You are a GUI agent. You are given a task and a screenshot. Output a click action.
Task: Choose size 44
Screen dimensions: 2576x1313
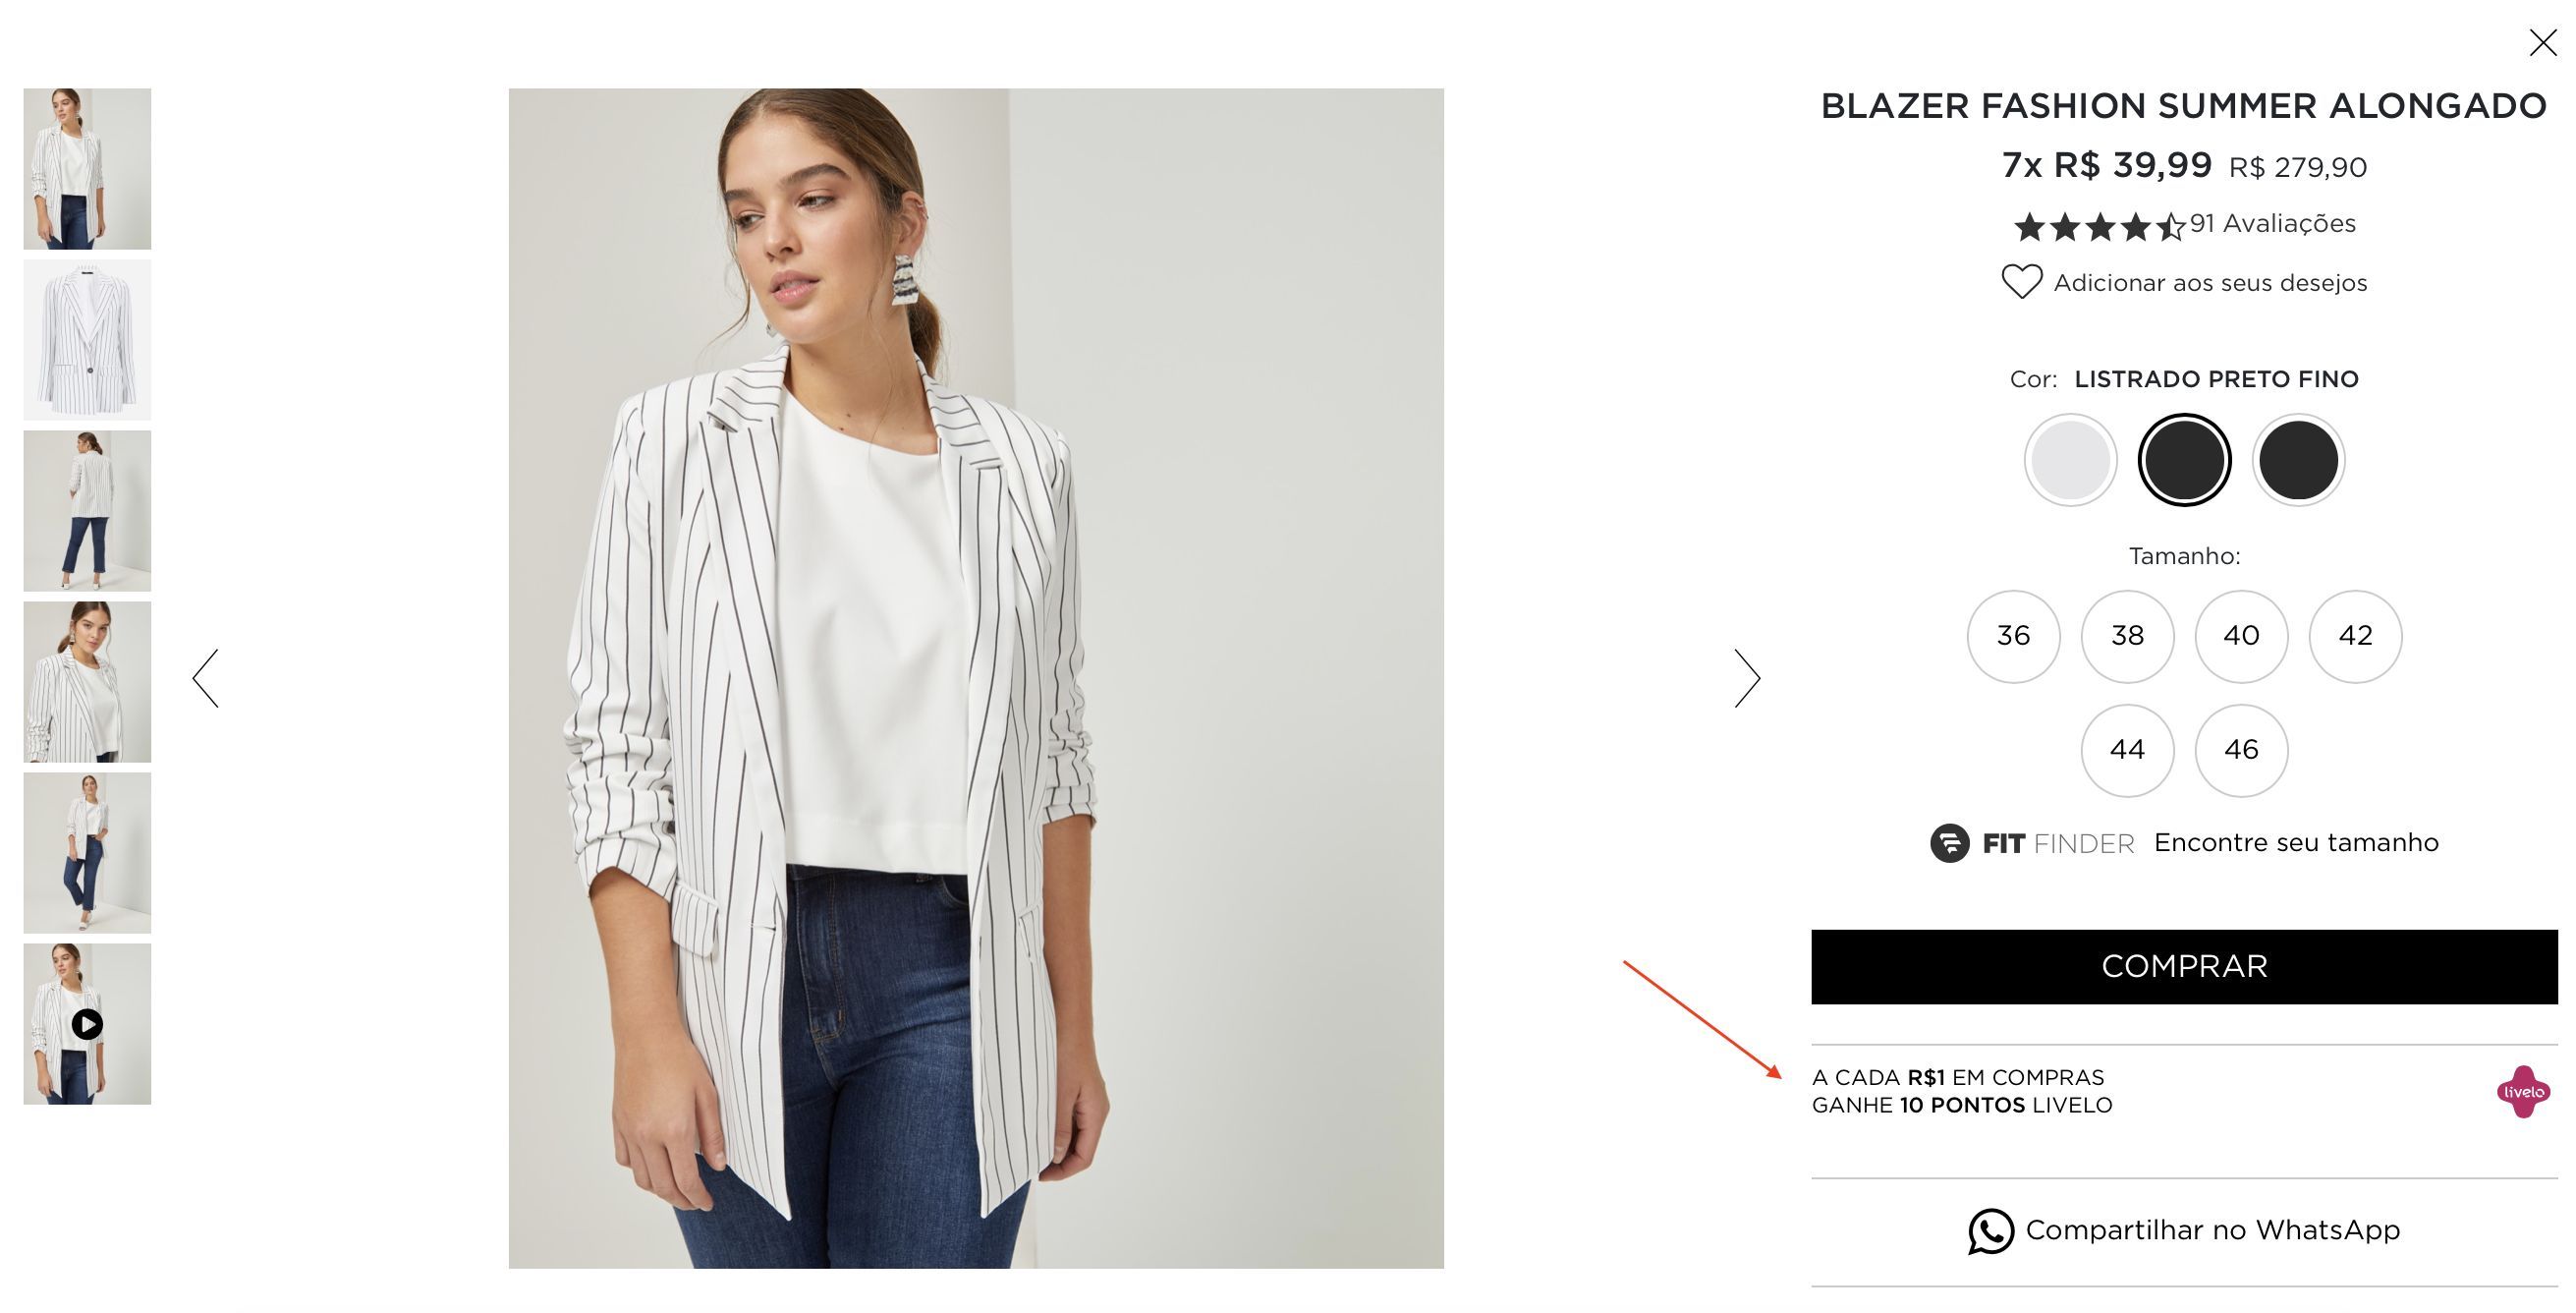click(2127, 750)
